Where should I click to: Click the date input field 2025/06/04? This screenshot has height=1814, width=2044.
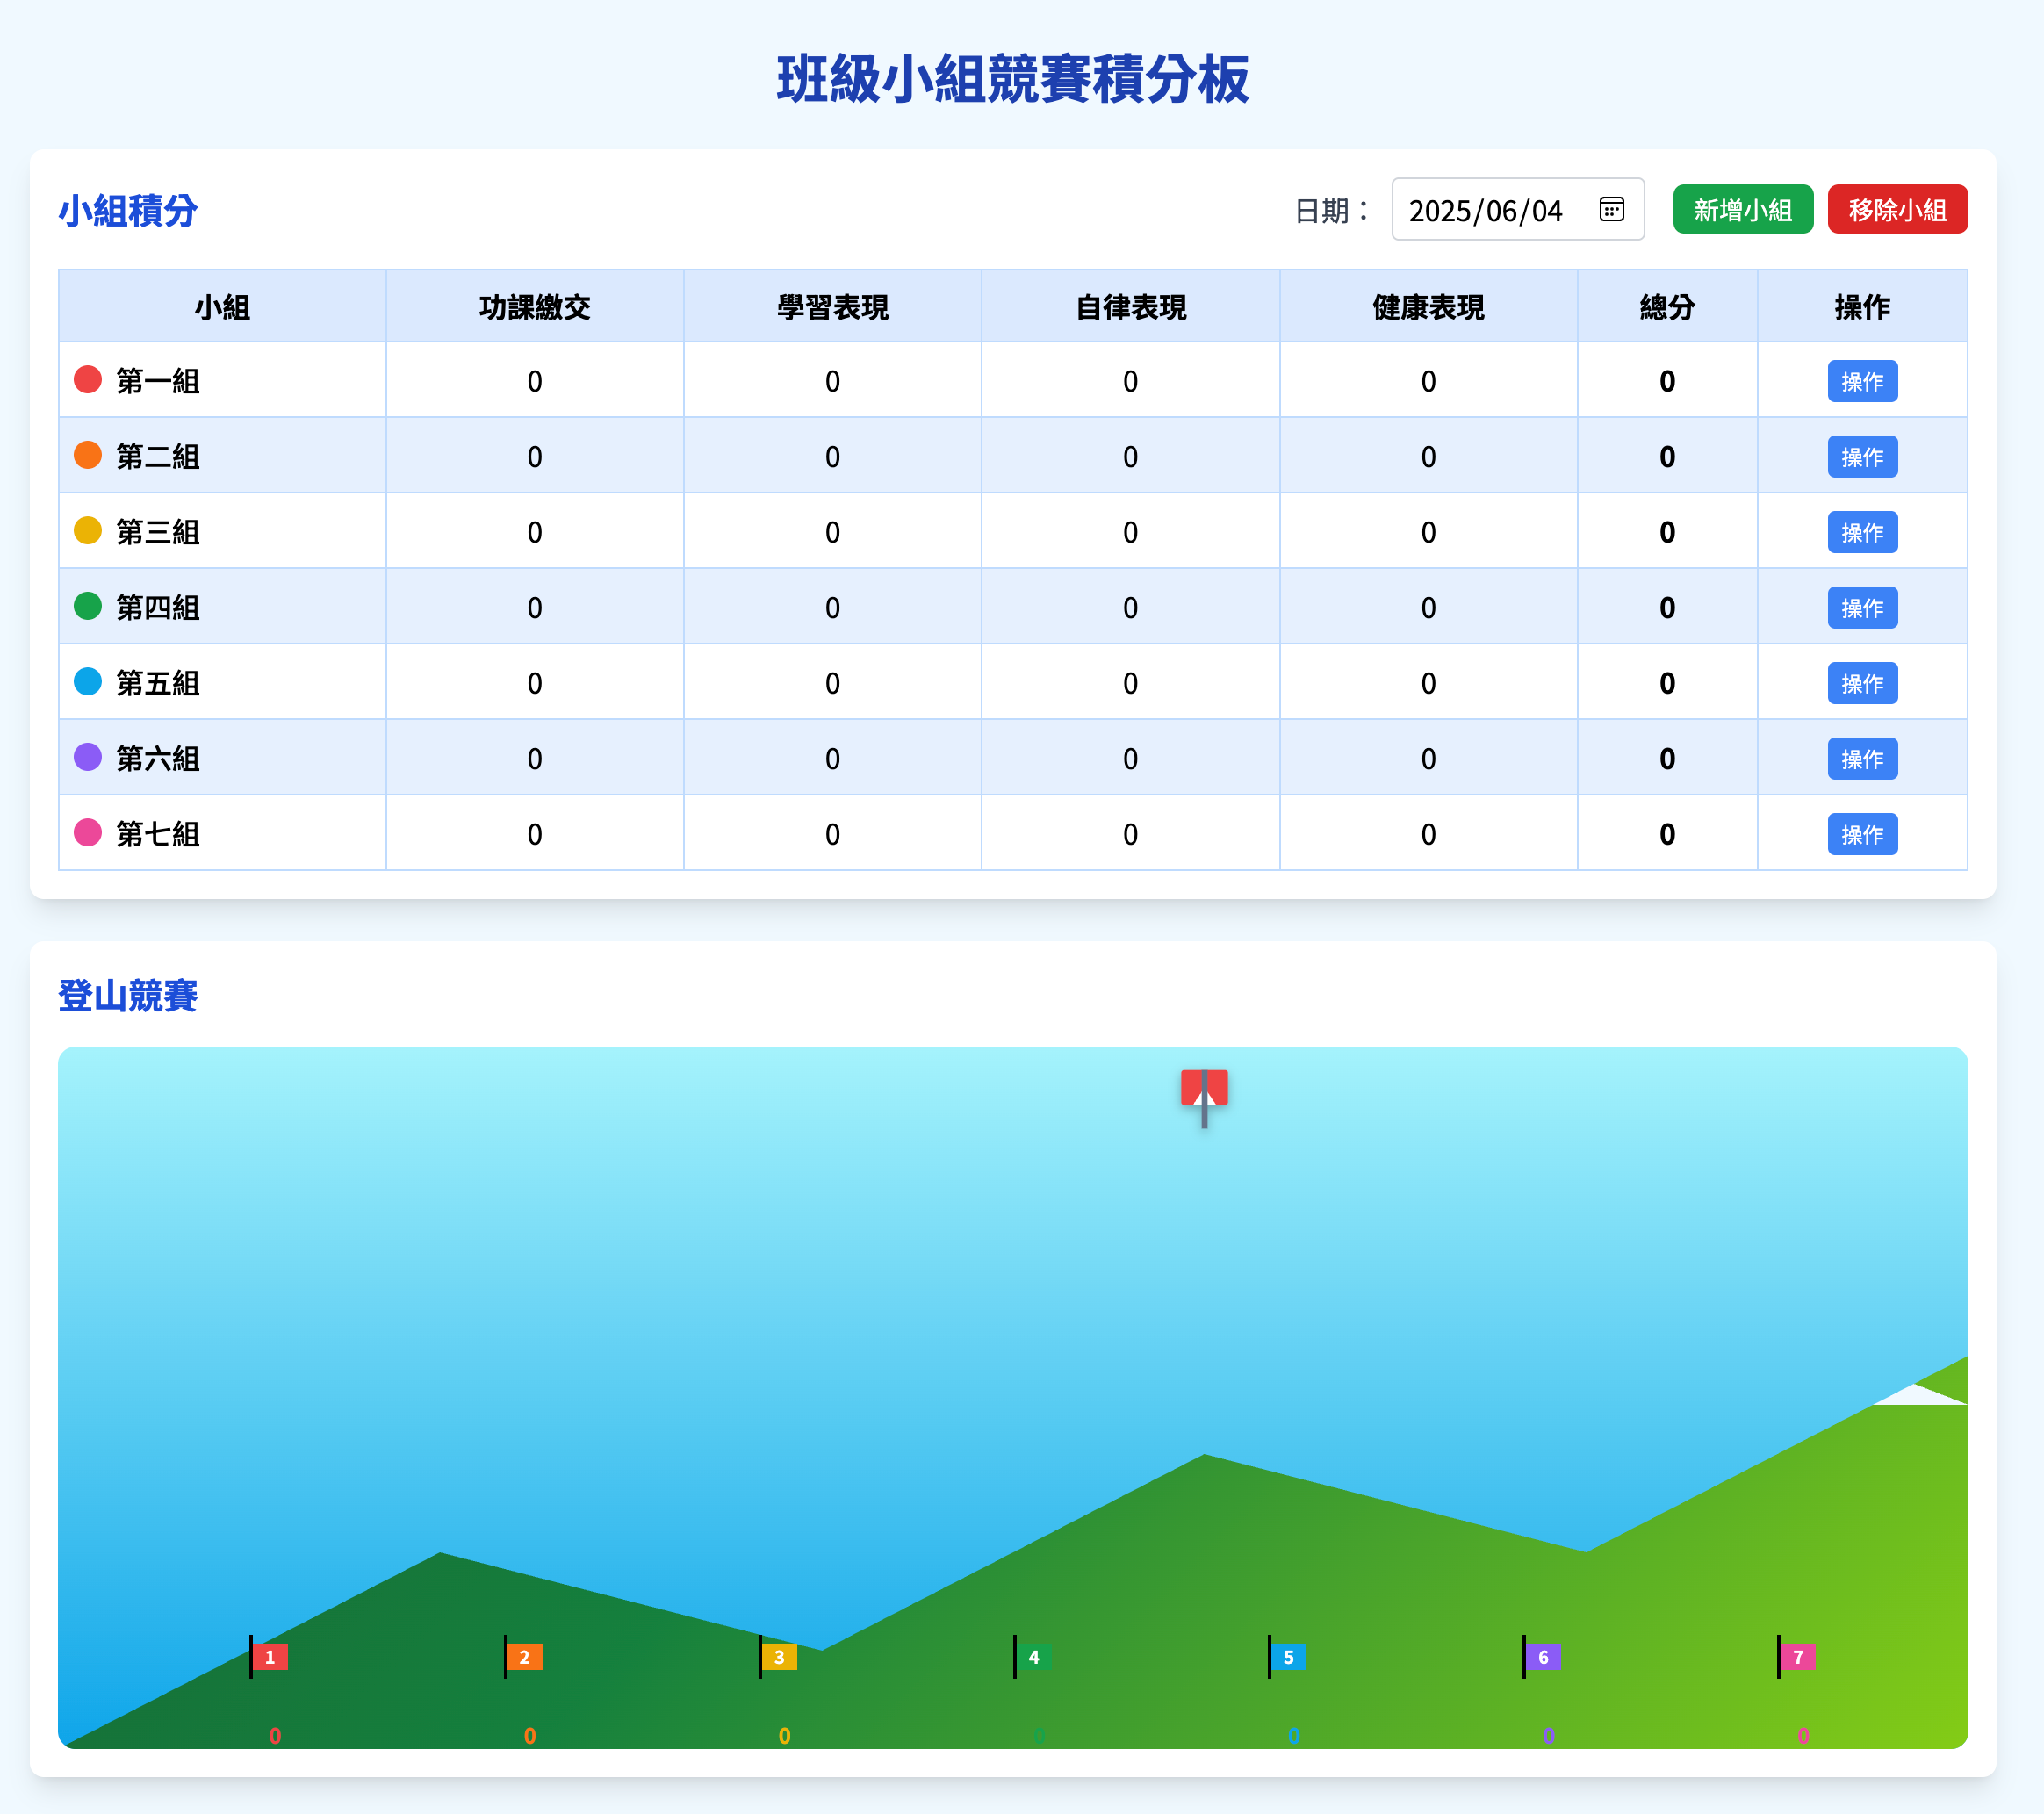tap(1486, 210)
